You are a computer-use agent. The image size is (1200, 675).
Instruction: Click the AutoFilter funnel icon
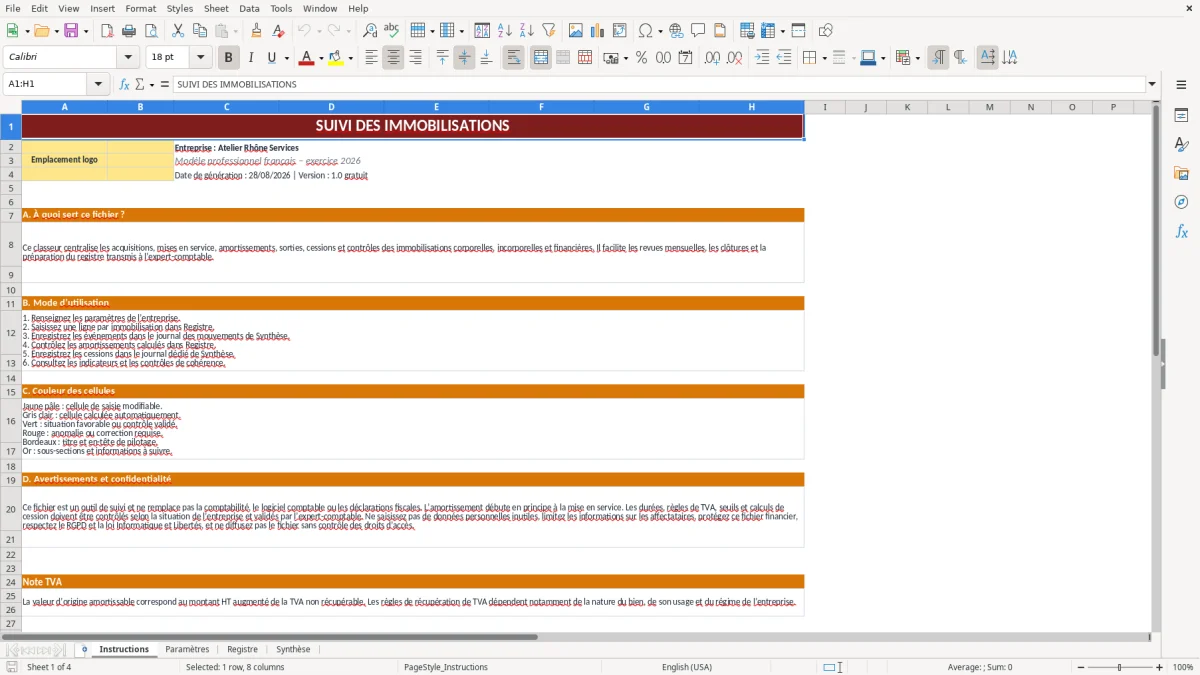pos(548,31)
